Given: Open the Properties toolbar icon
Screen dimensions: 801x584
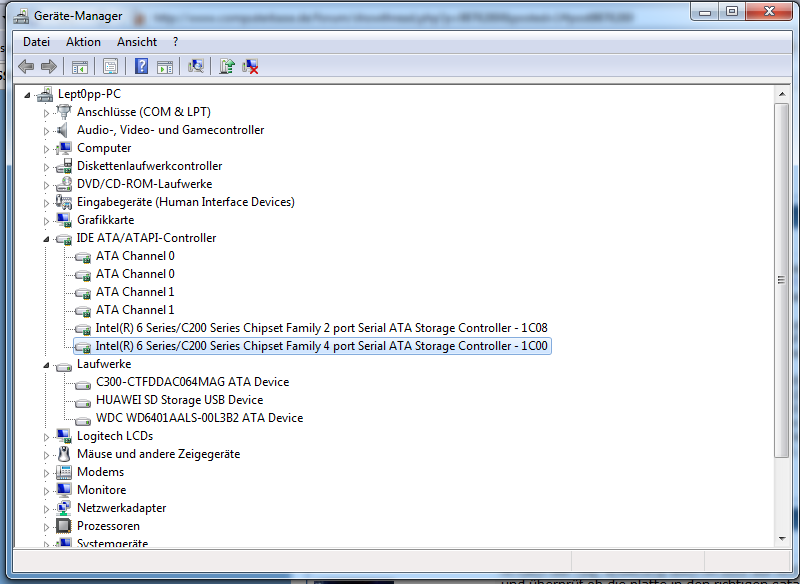Looking at the screenshot, I should click(110, 66).
